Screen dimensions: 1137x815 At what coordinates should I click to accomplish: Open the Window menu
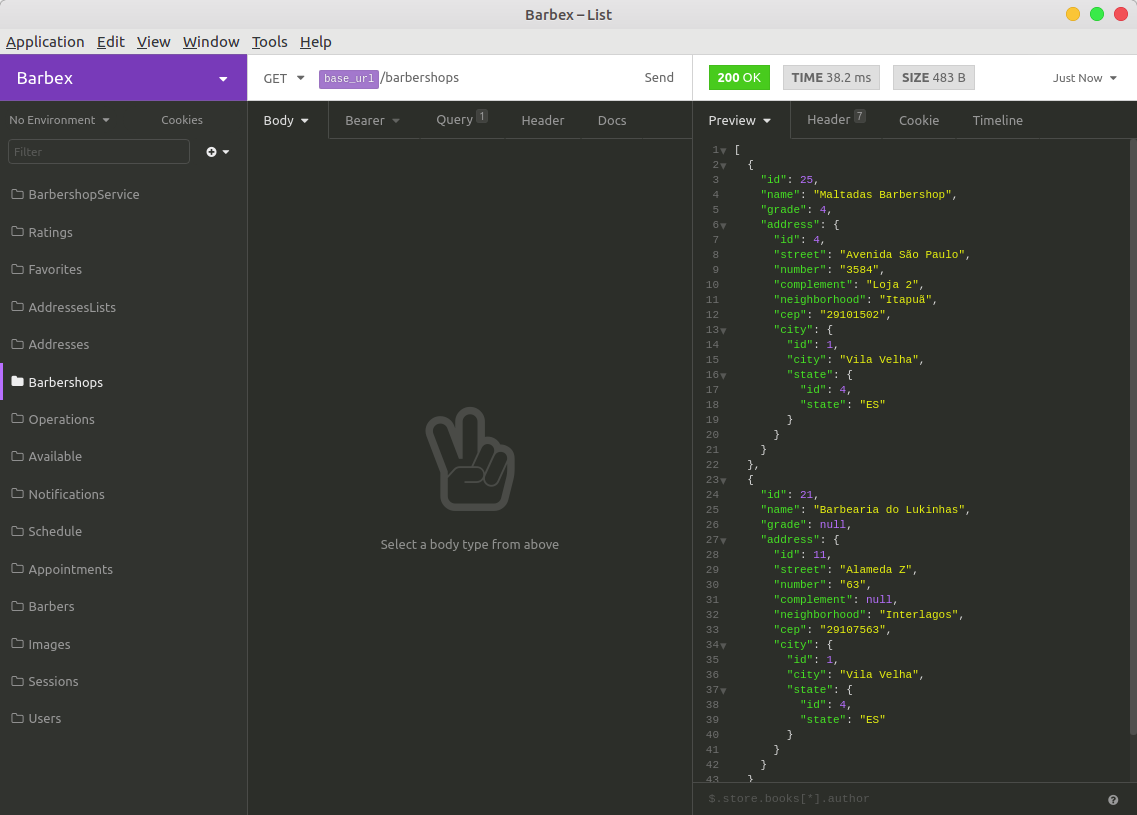coord(211,42)
